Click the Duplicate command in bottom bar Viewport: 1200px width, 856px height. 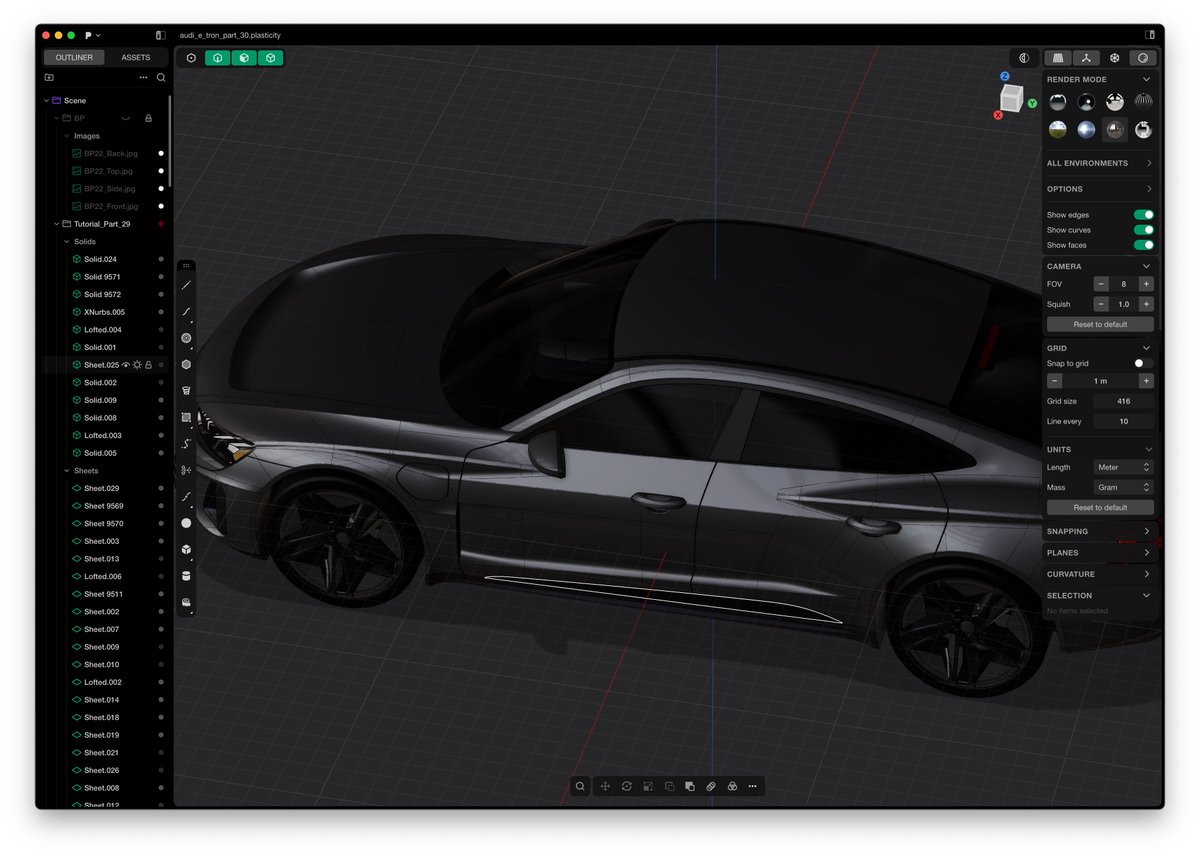pos(669,786)
